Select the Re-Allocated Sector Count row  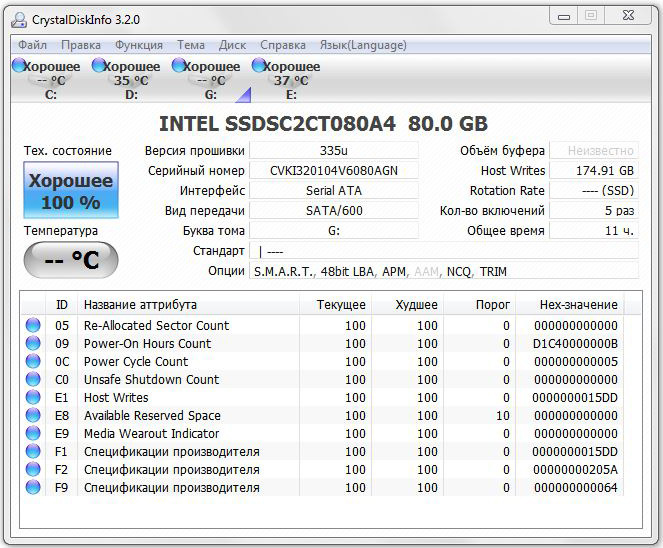click(x=323, y=325)
